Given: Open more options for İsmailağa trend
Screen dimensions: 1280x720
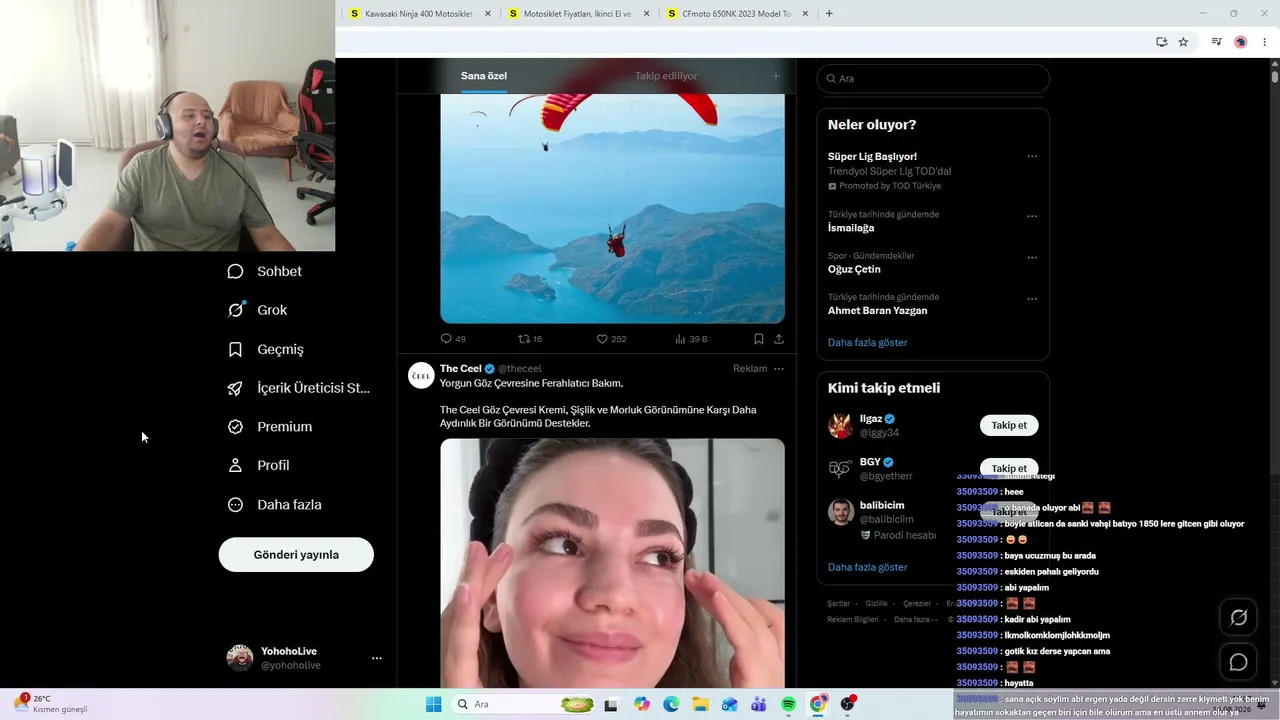Looking at the screenshot, I should point(1032,216).
